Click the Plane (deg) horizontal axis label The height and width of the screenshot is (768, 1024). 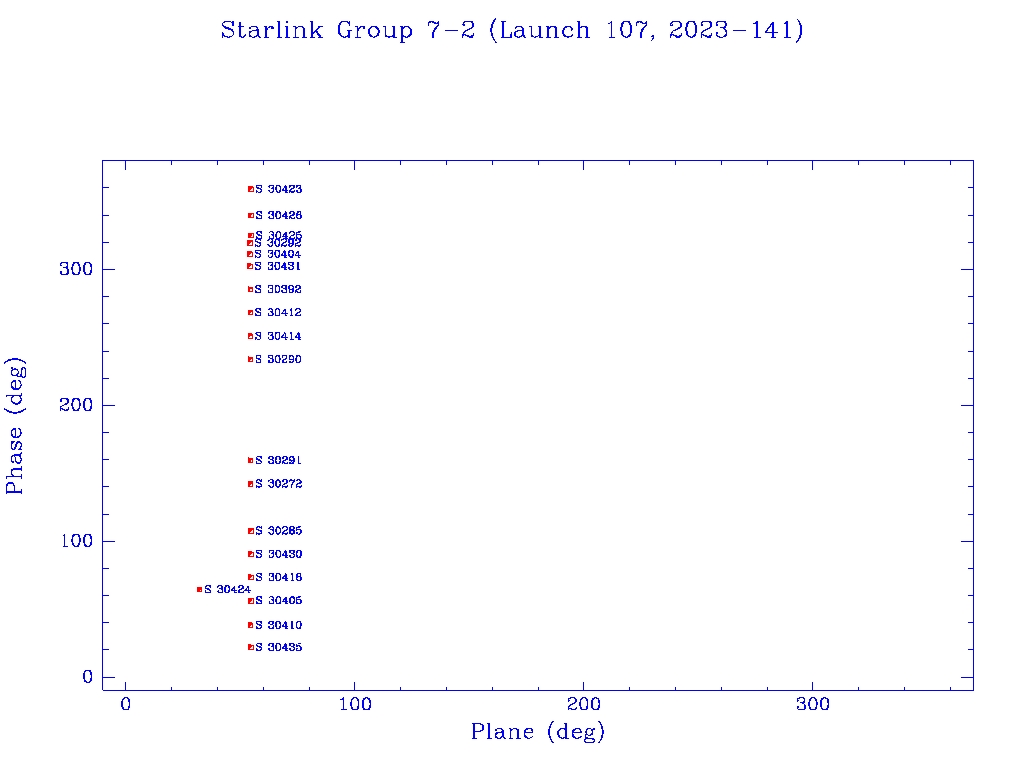[x=538, y=732]
